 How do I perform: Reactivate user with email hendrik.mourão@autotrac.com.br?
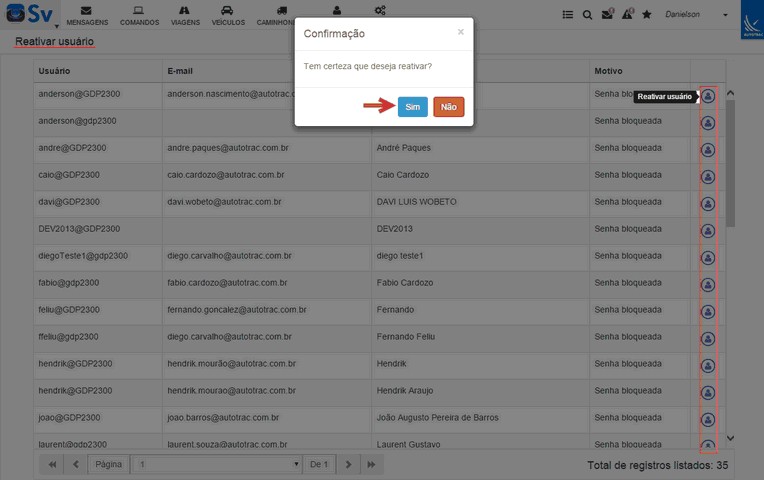(x=708, y=365)
